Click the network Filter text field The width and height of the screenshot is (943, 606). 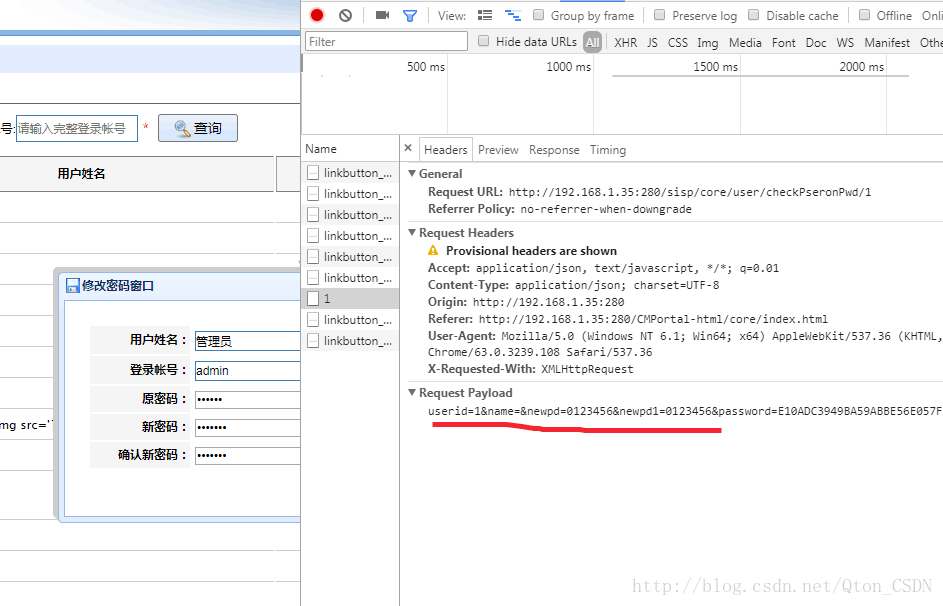386,42
